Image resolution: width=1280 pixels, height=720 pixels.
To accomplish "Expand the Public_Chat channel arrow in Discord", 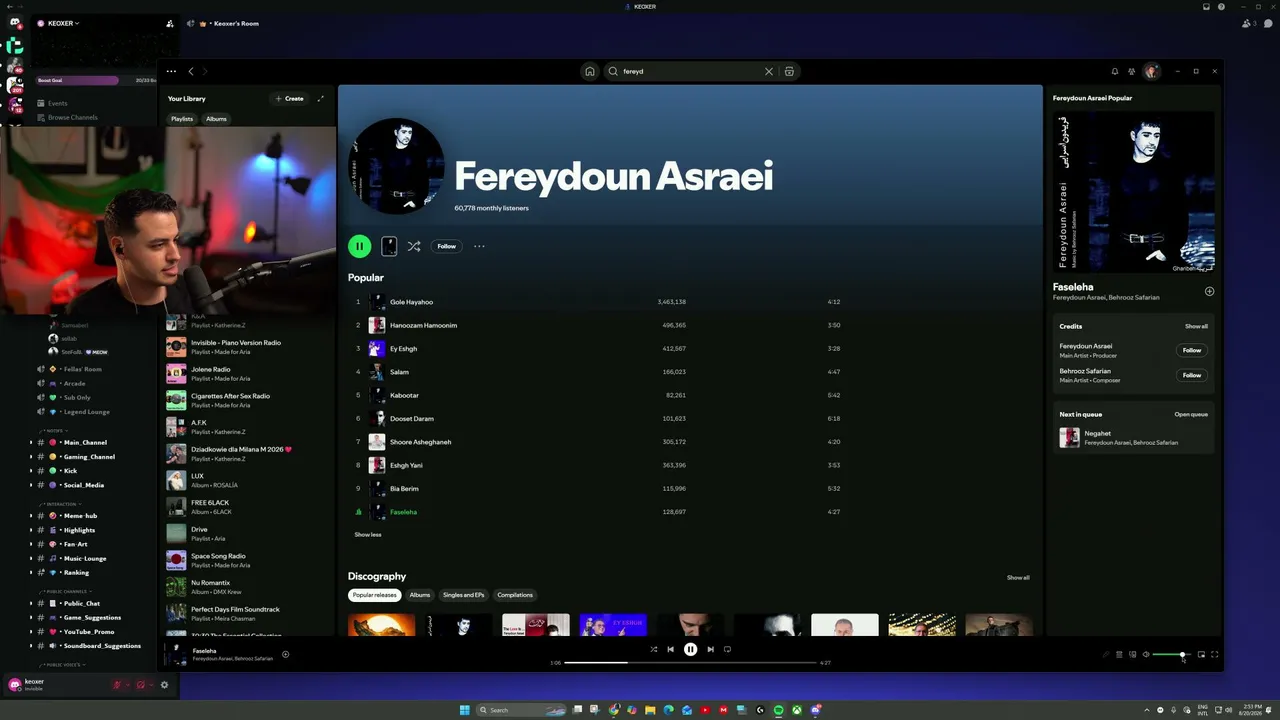I will click(x=31, y=604).
